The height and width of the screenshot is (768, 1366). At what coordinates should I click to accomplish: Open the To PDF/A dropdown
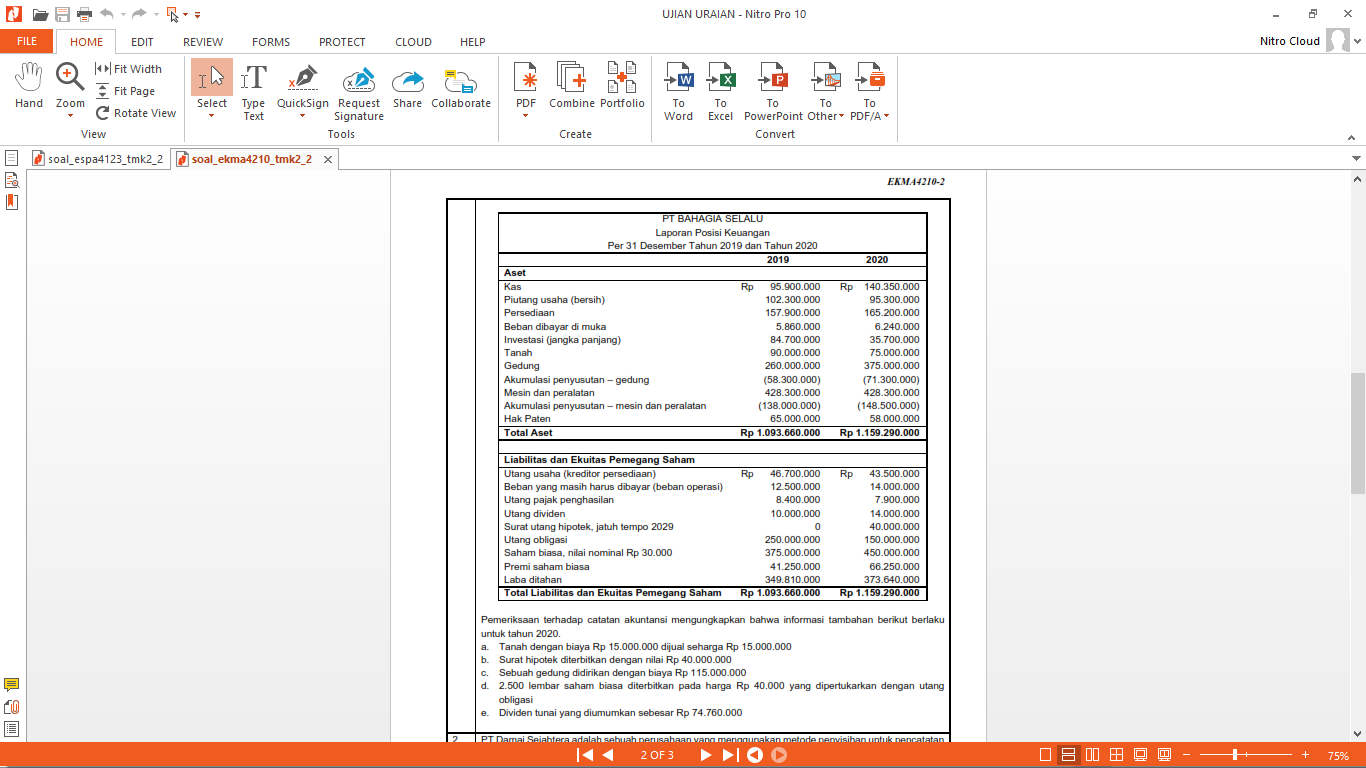tap(870, 92)
